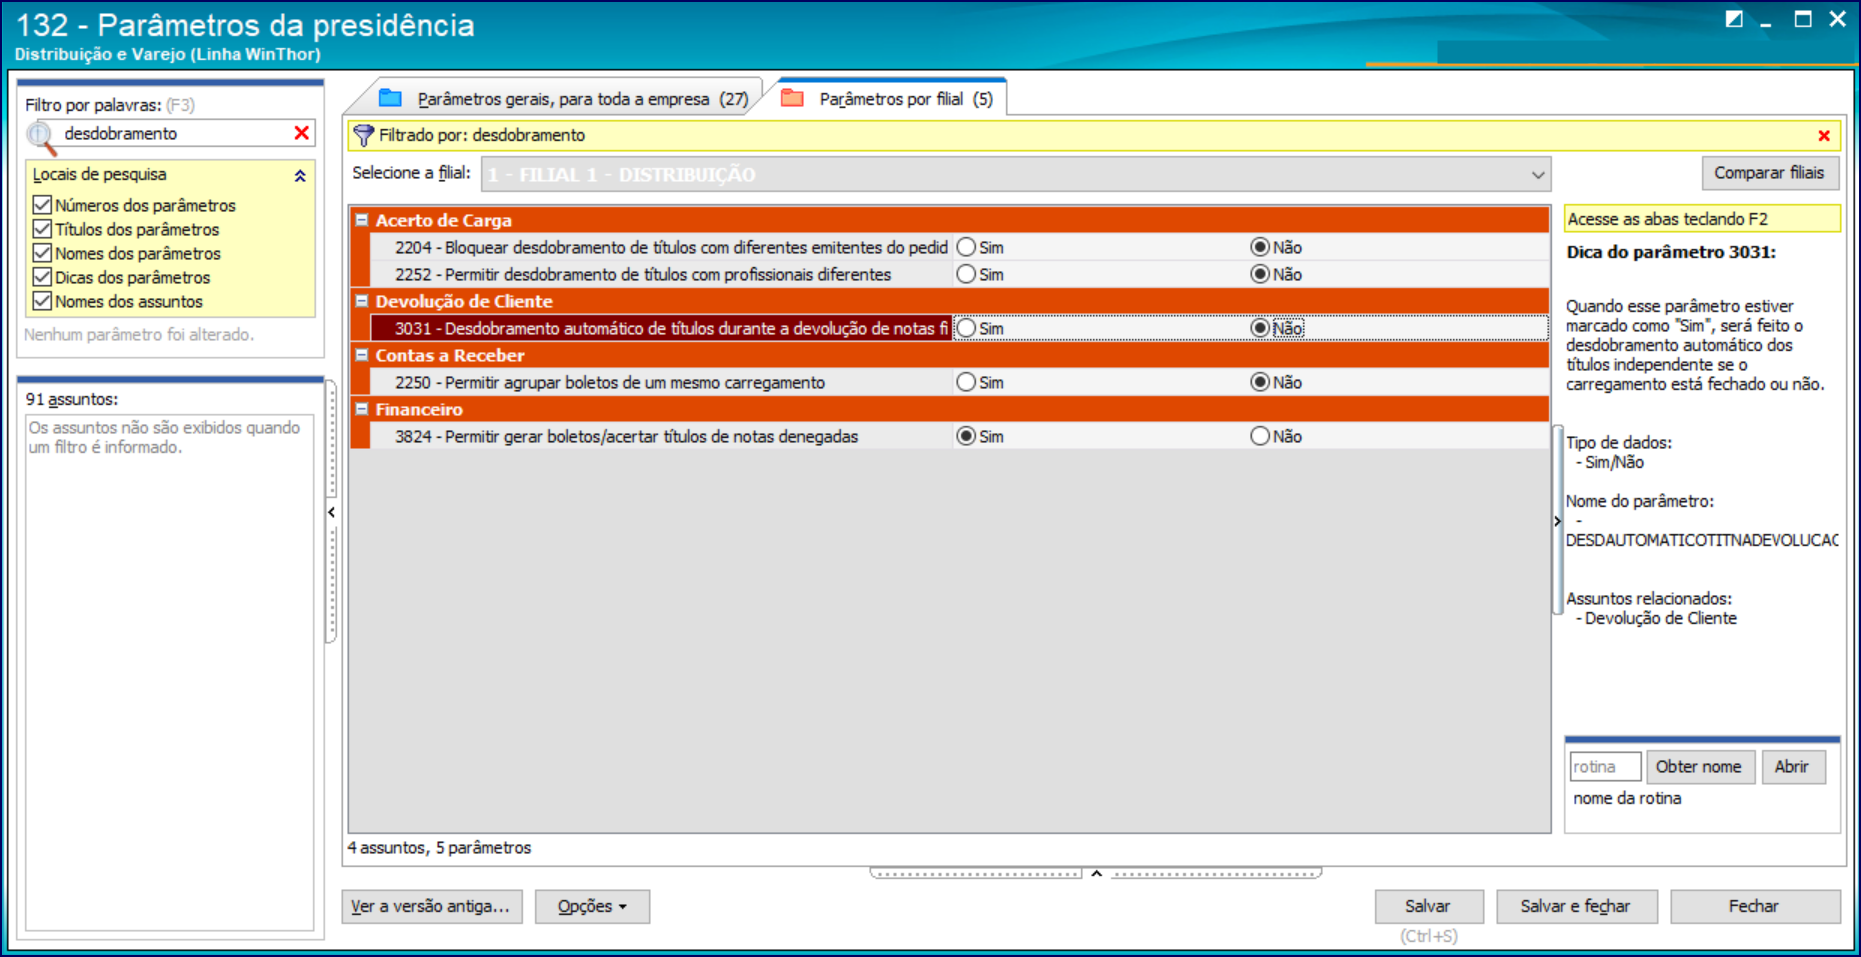
Task: Select Não for parameter 2250
Action: [1260, 382]
